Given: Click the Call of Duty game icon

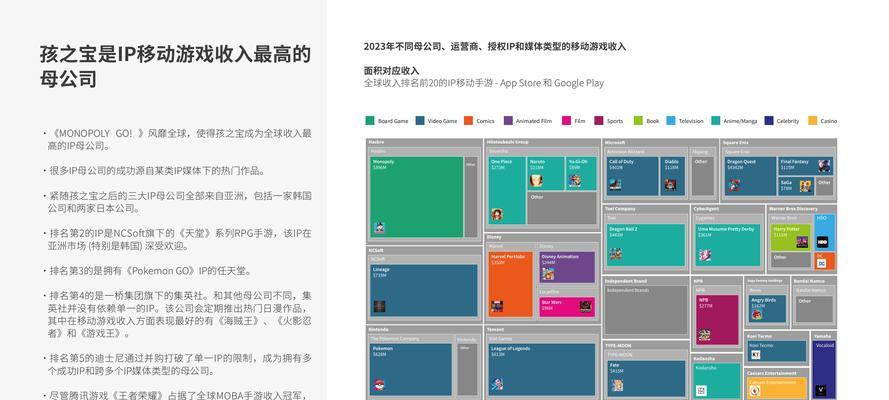Looking at the screenshot, I should 615,185.
